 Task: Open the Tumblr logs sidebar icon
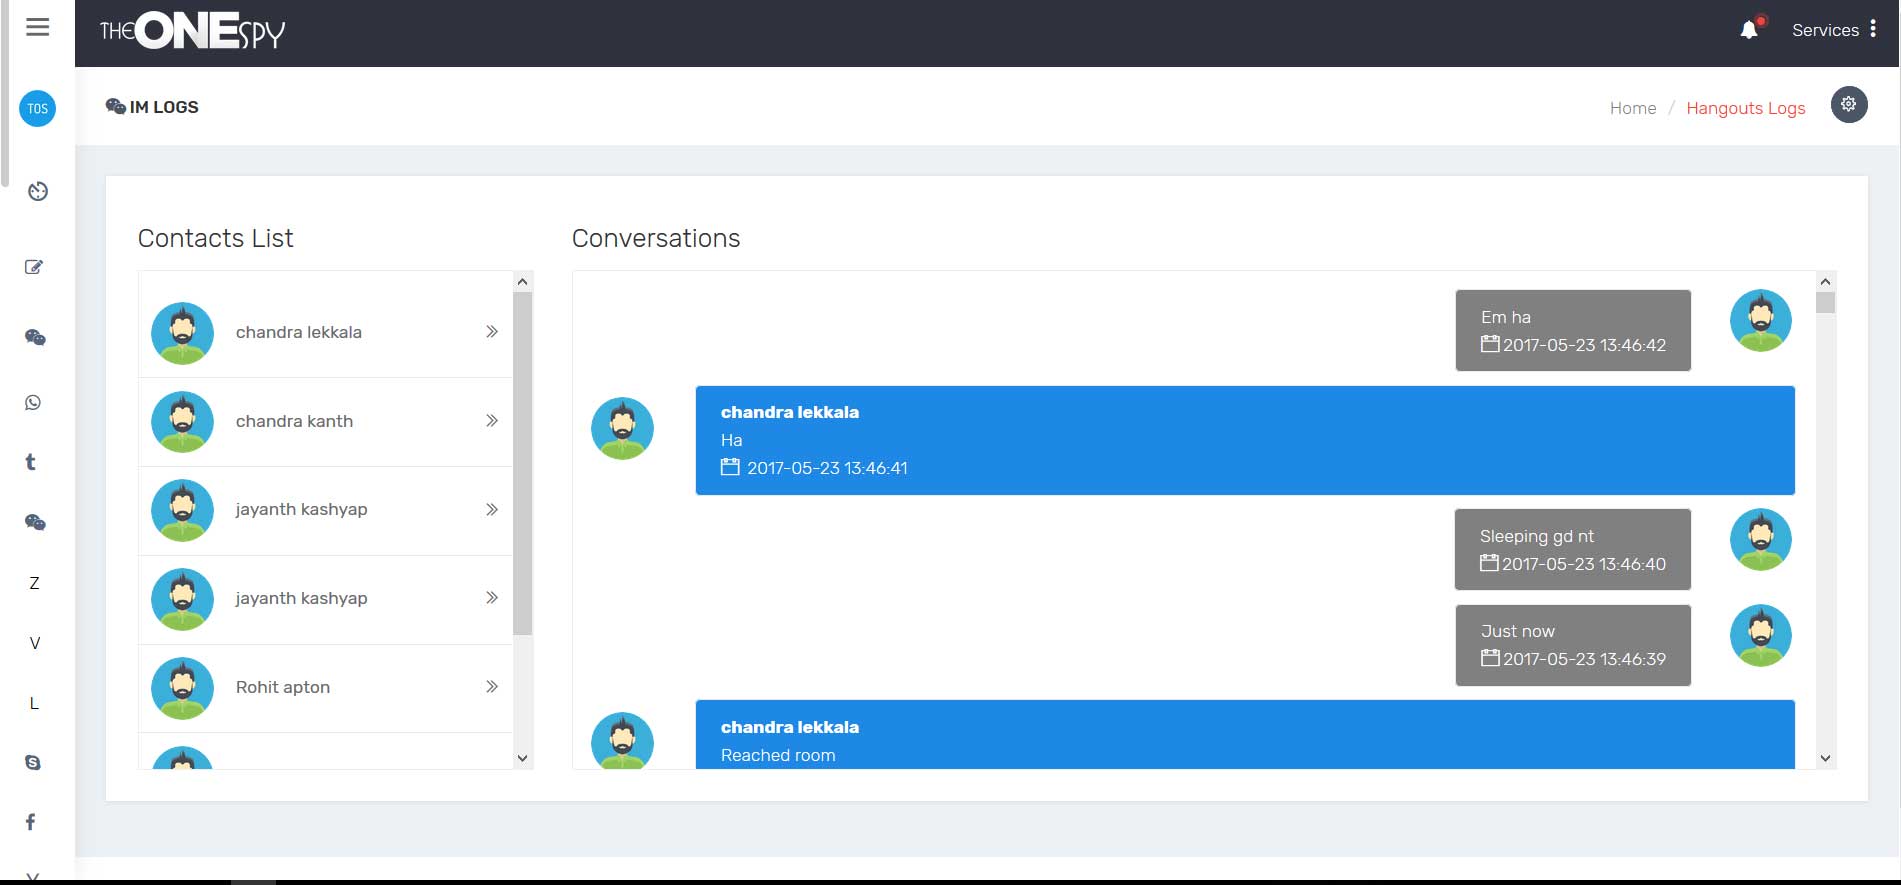(x=31, y=462)
